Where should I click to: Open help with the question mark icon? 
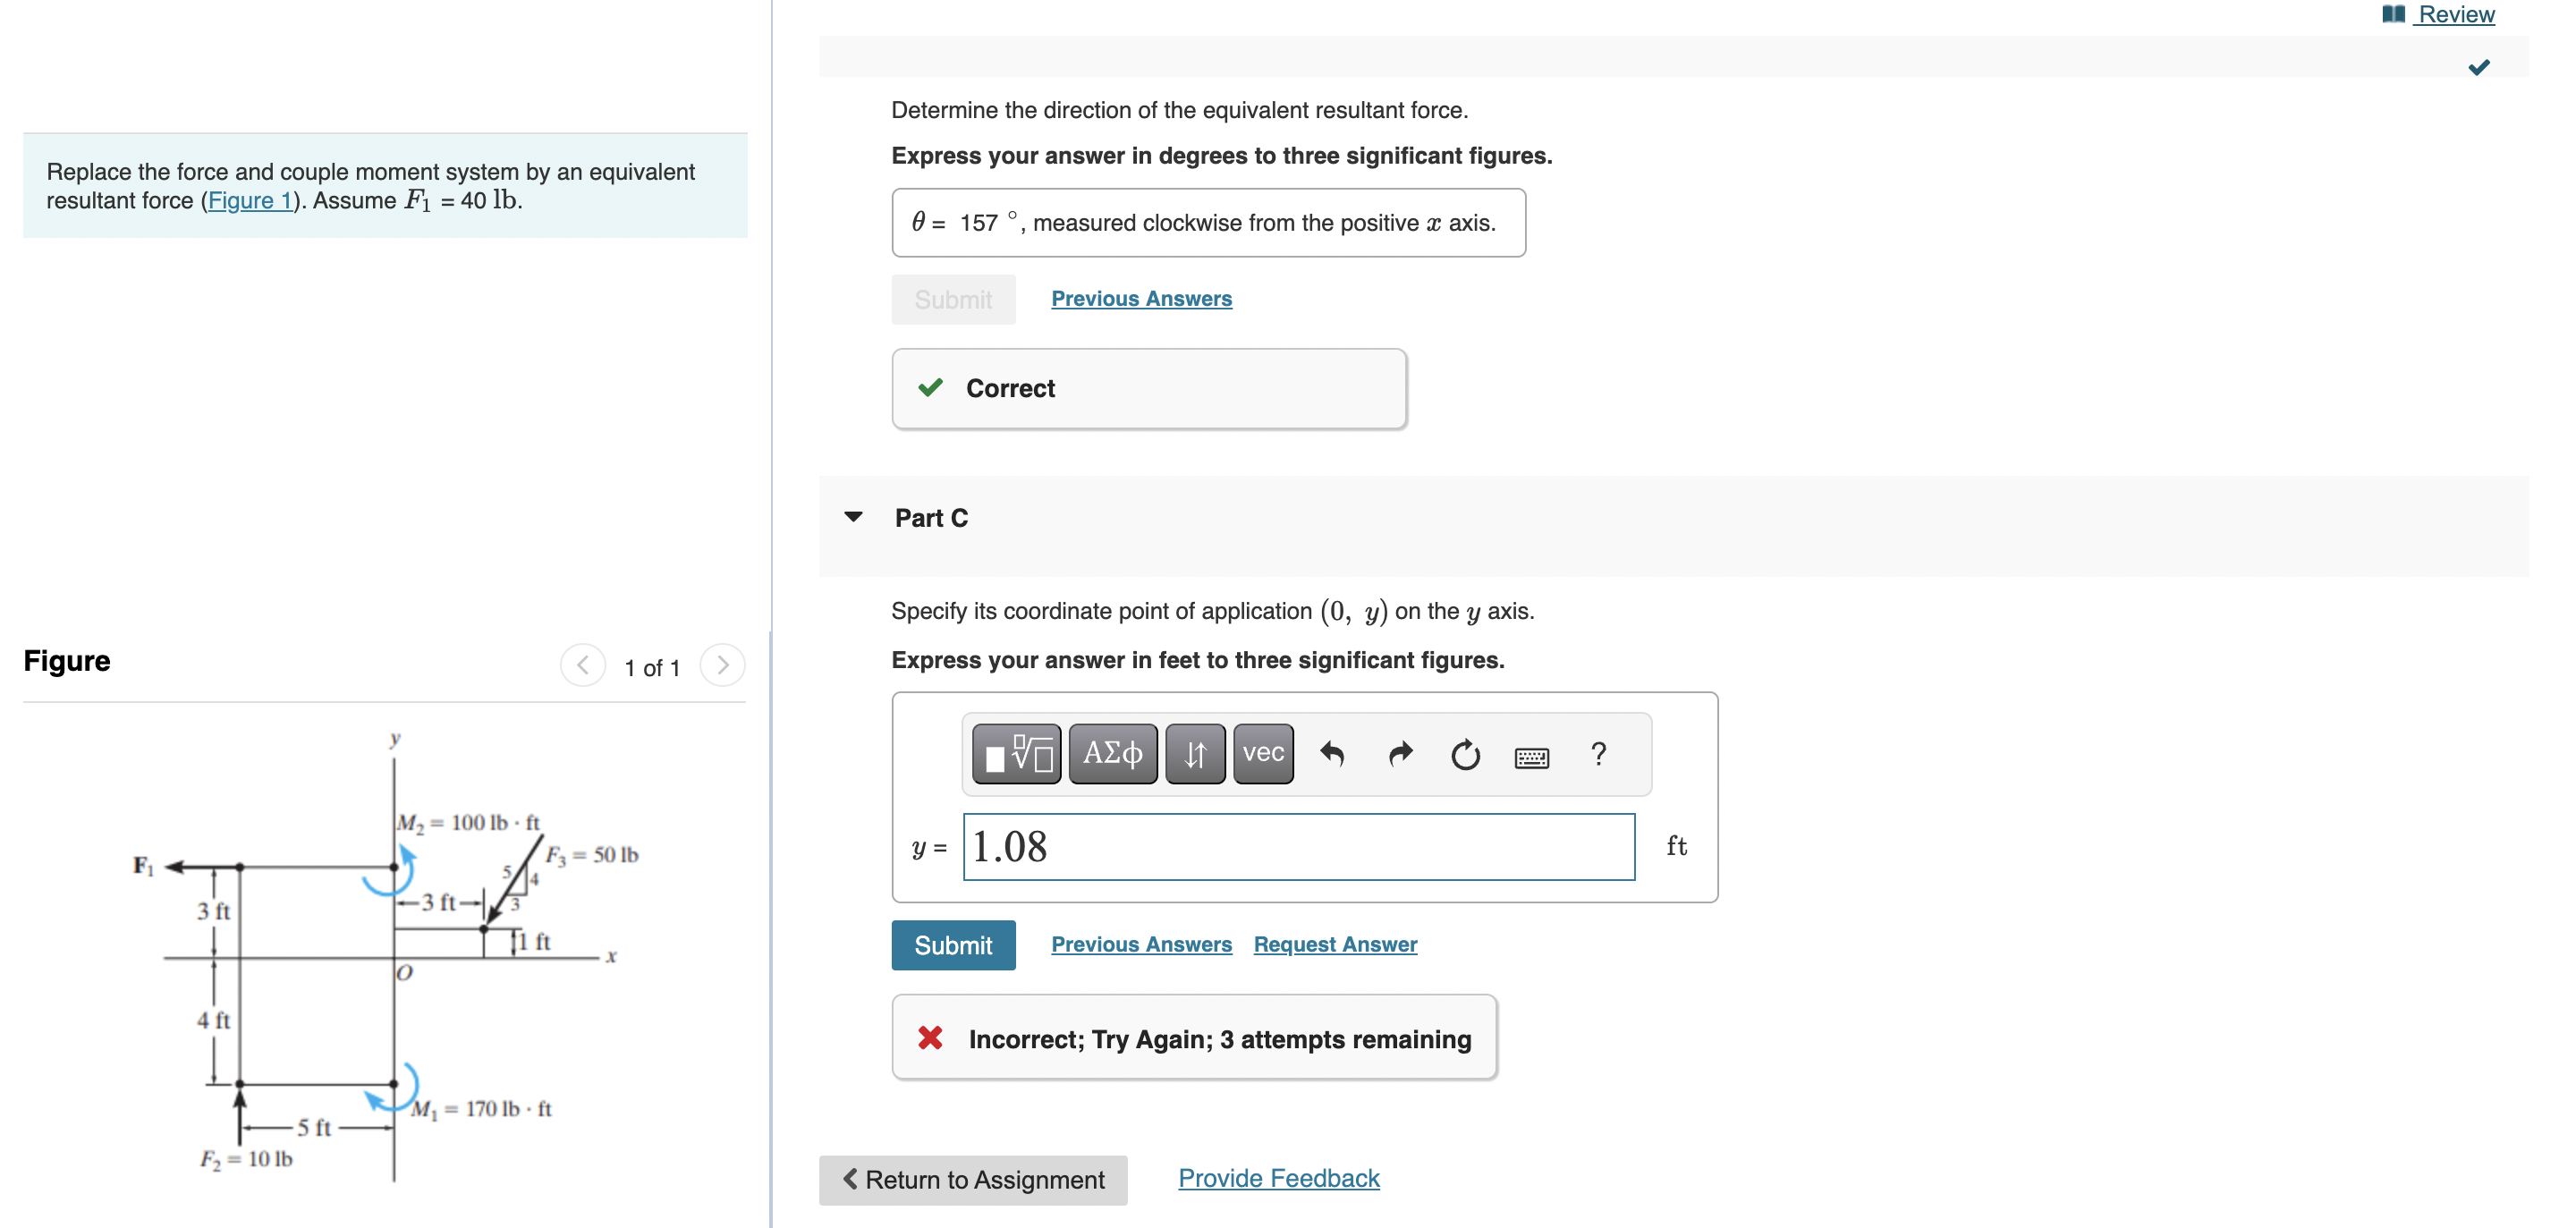1598,754
